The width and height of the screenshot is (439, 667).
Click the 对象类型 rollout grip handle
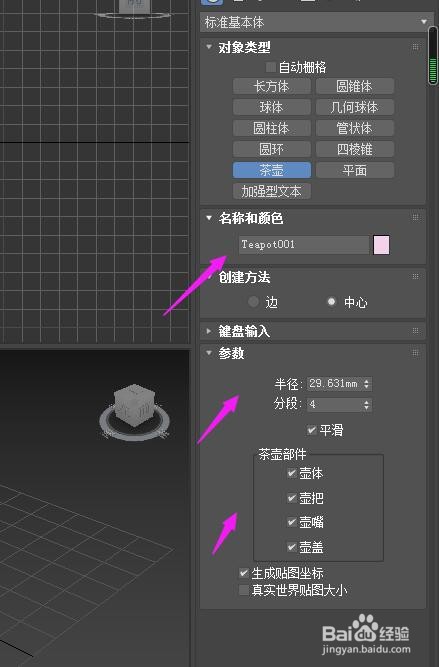coord(415,47)
